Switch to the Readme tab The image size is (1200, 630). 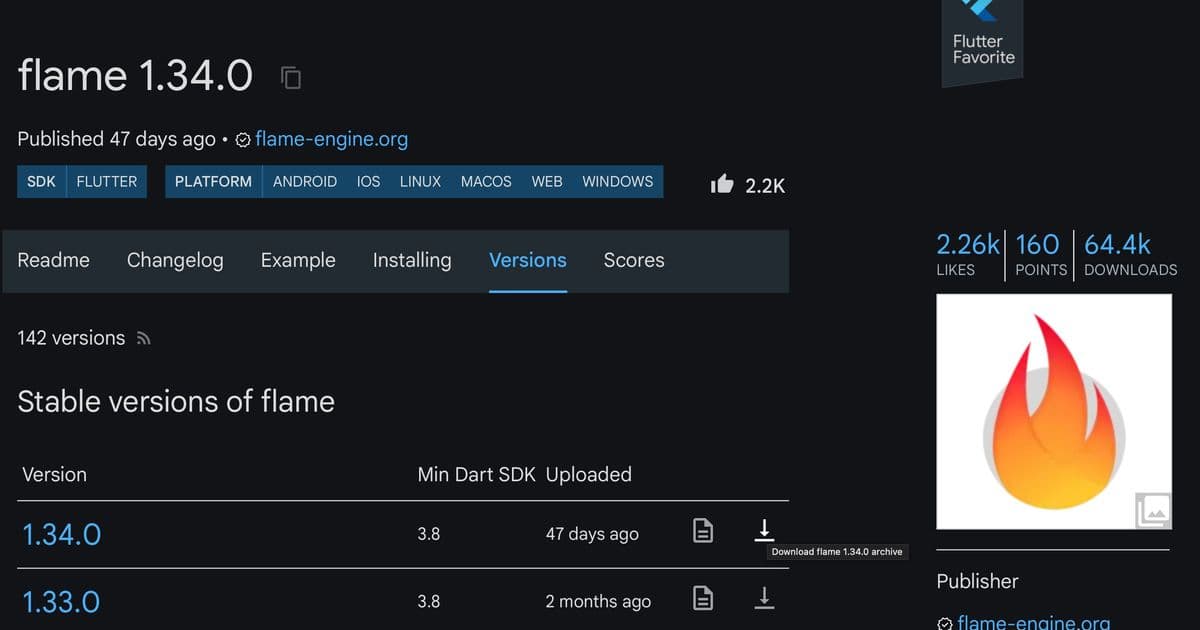tap(53, 260)
